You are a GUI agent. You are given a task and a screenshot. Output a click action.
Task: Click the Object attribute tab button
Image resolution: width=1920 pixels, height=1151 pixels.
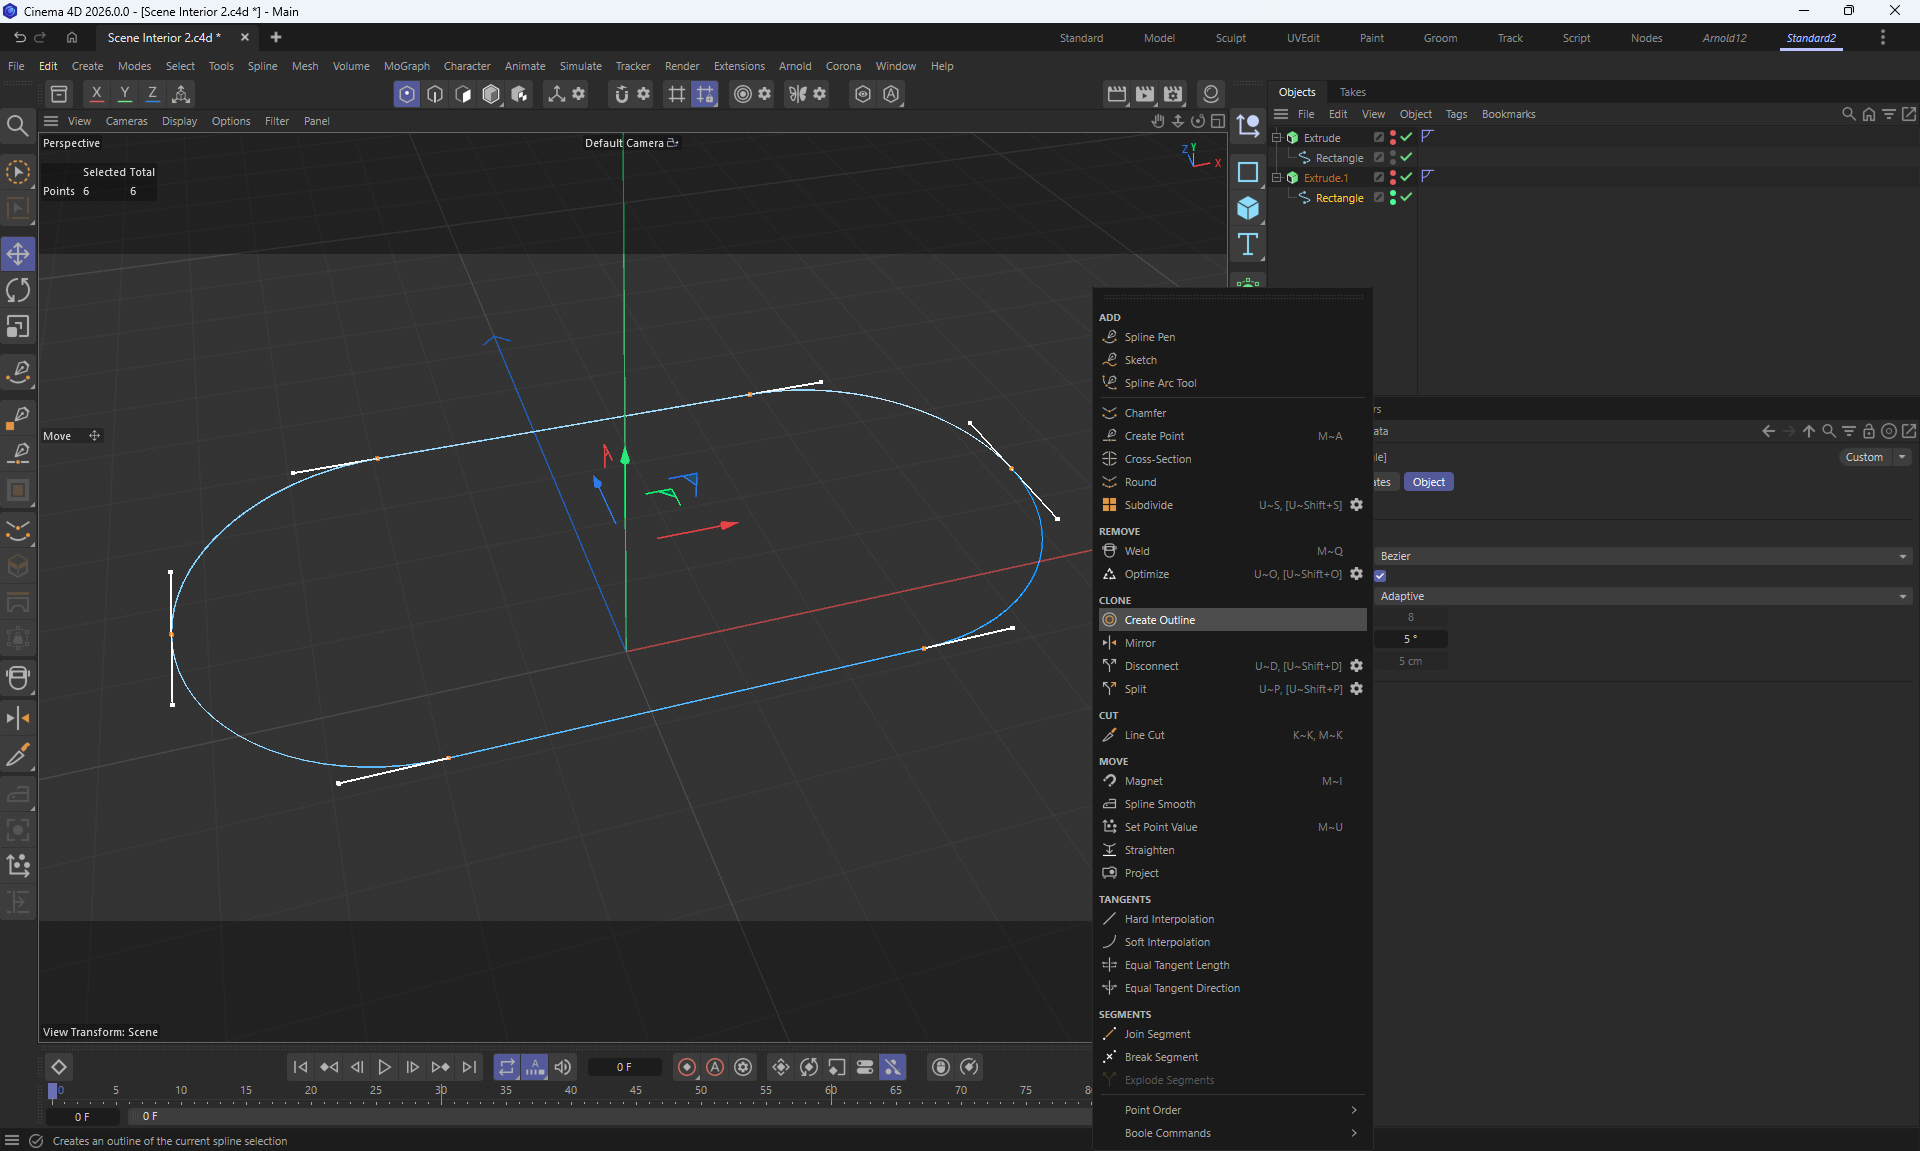click(x=1428, y=482)
